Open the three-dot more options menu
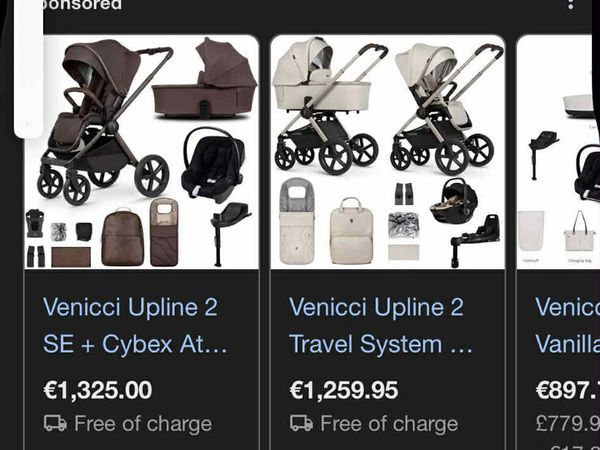This screenshot has height=450, width=600. click(571, 5)
